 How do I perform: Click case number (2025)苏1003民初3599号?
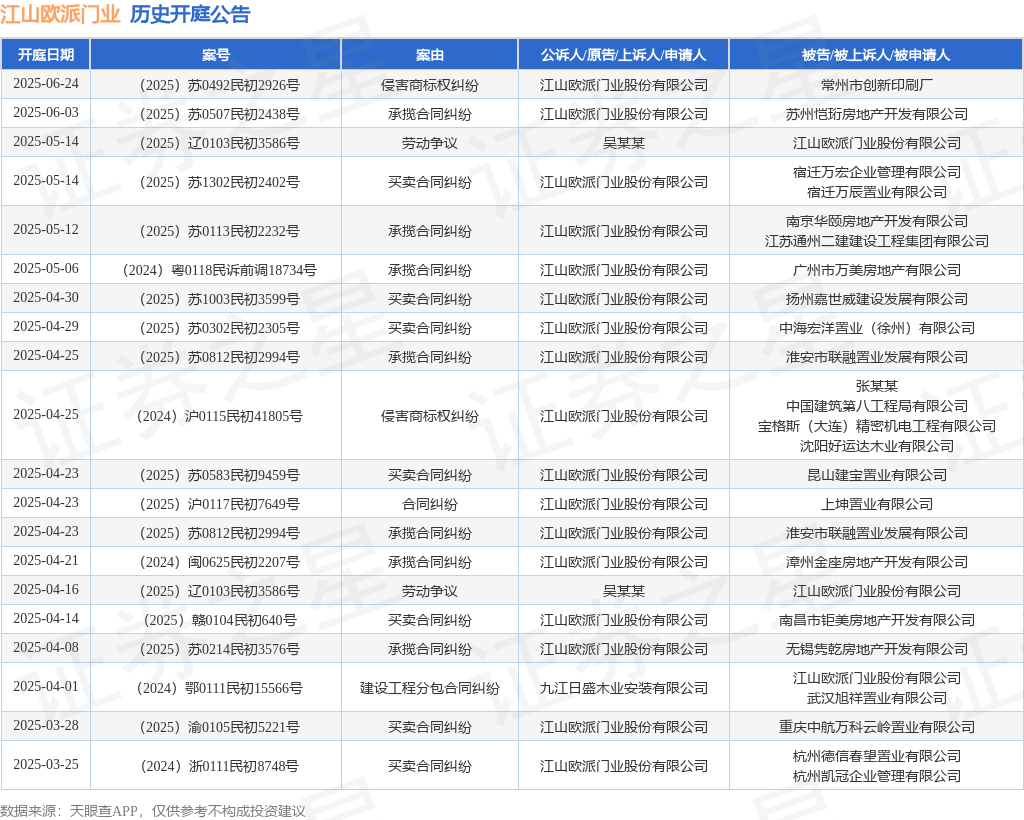coord(216,299)
